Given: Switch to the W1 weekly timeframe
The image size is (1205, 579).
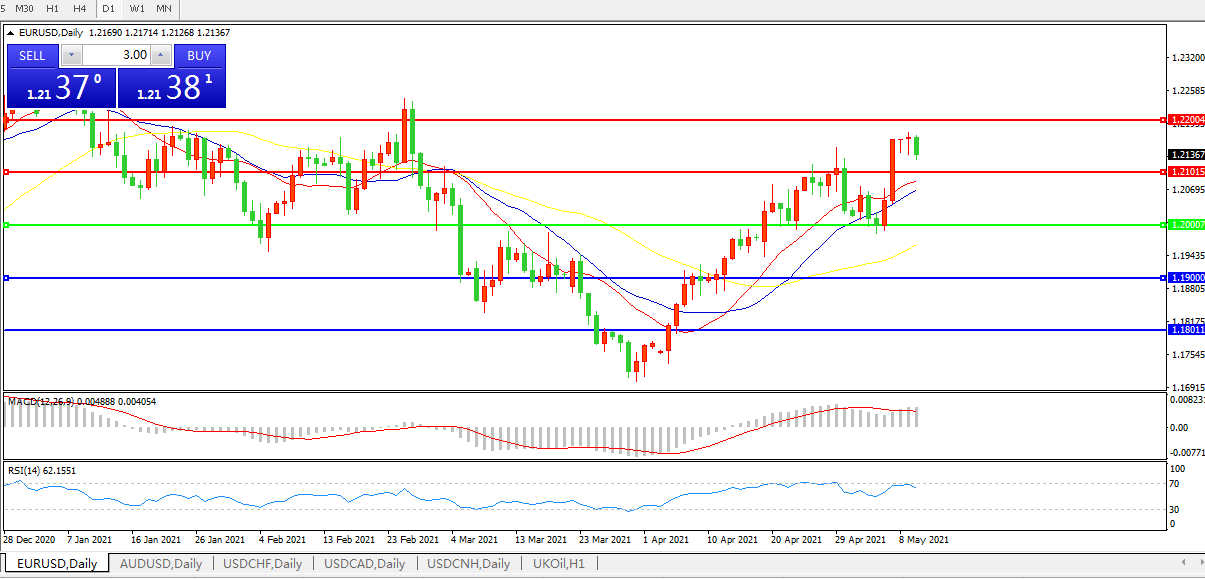Looking at the screenshot, I should [137, 8].
